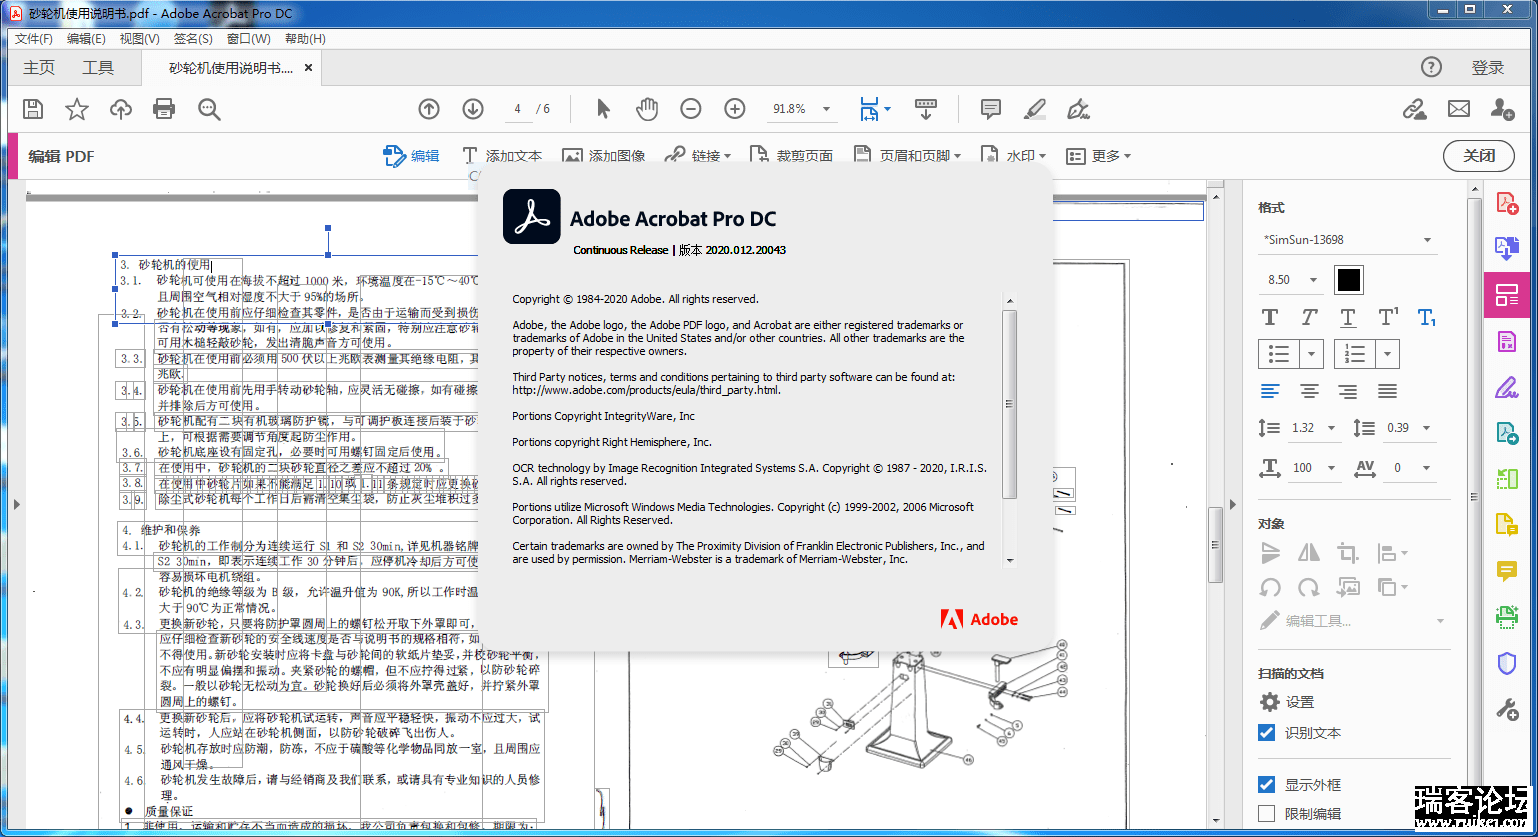Open the Help question mark icon
The width and height of the screenshot is (1538, 837).
(x=1432, y=67)
